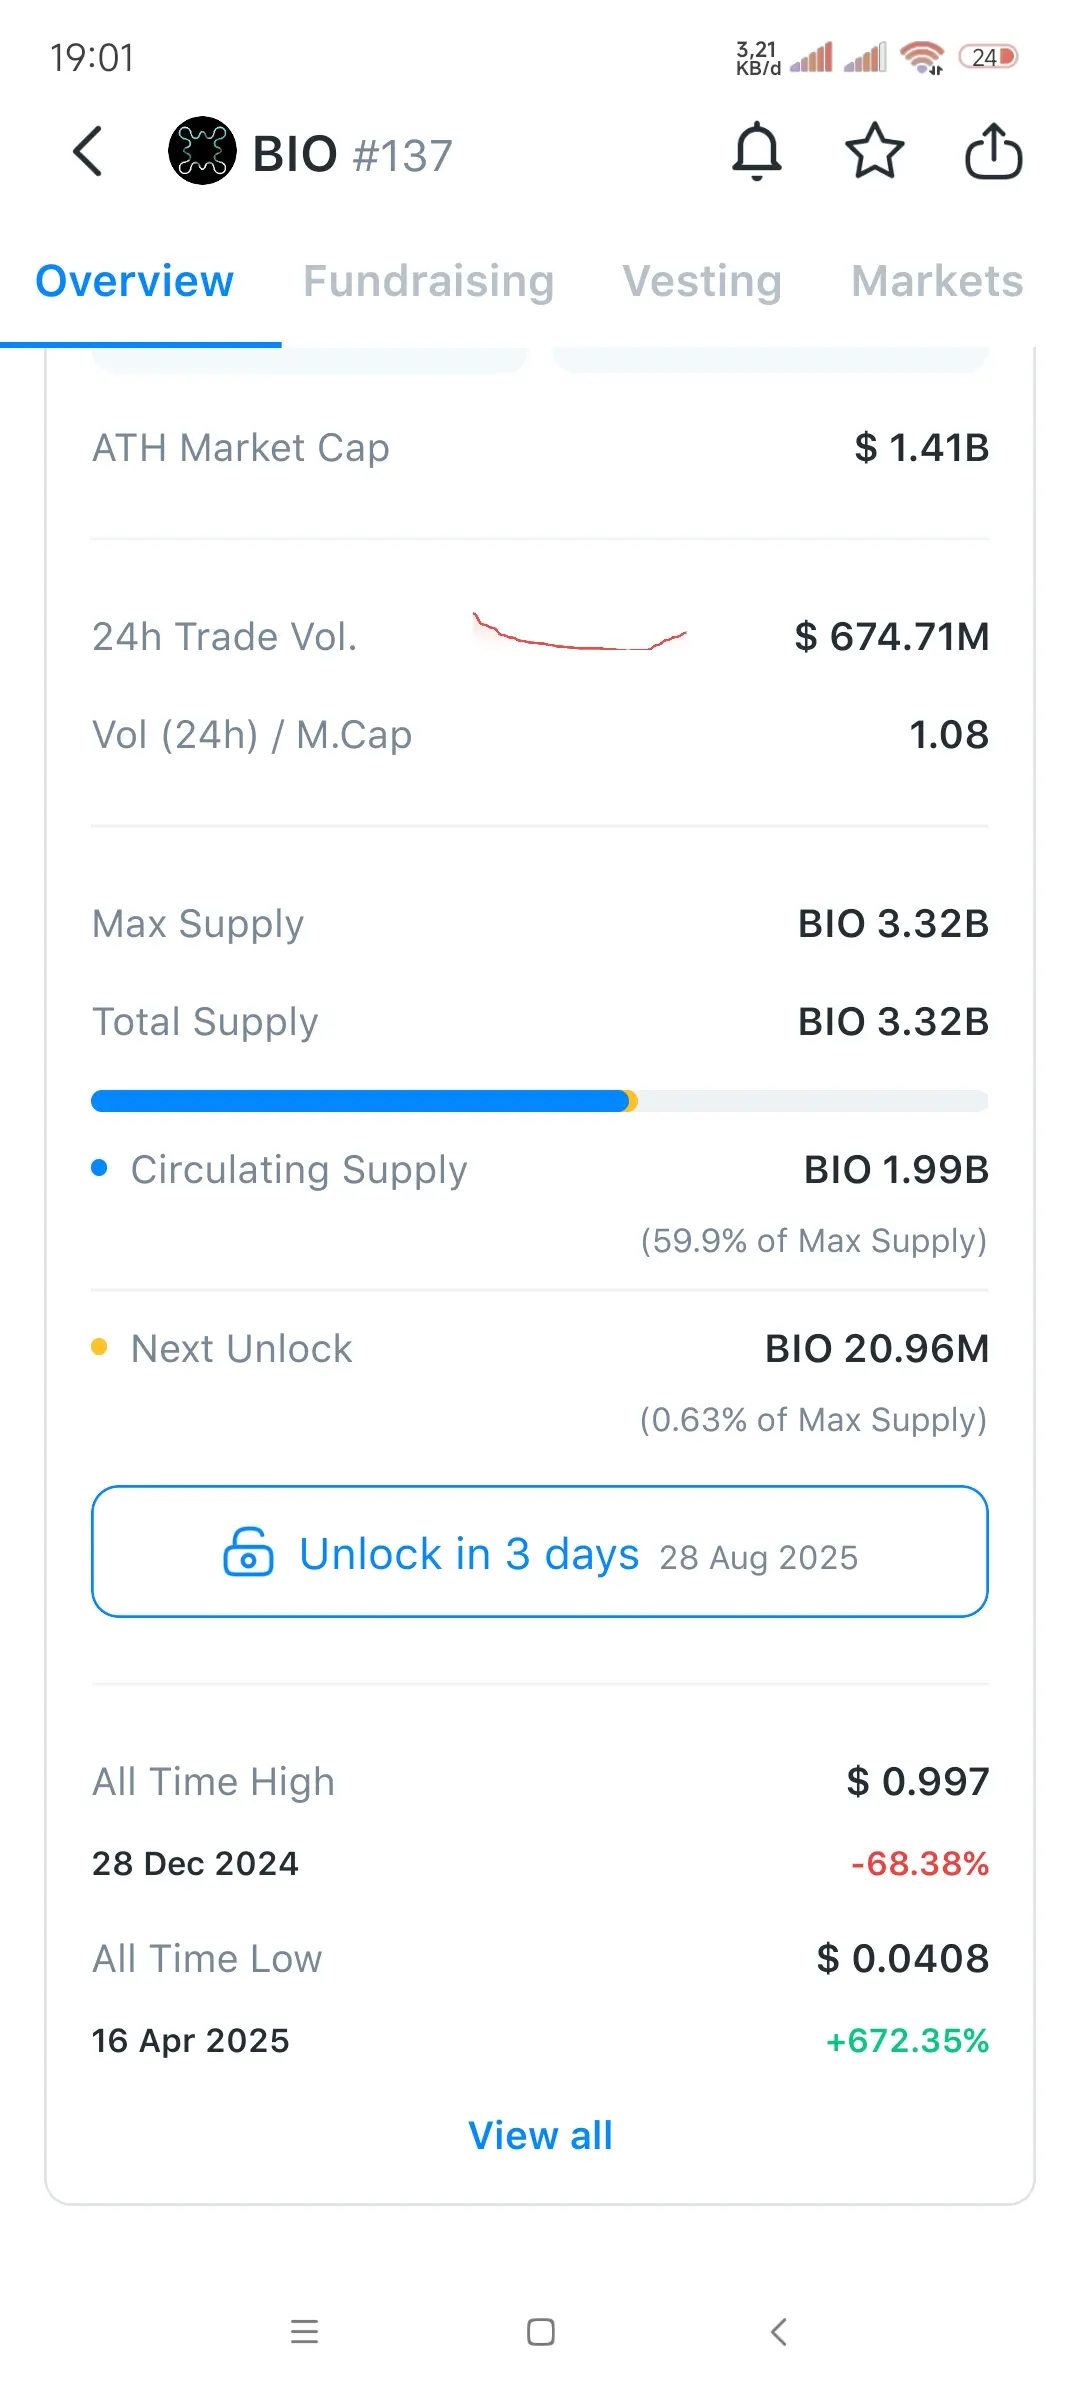This screenshot has width=1080, height=2400.
Task: Tap the All Time High value
Action: click(918, 1781)
